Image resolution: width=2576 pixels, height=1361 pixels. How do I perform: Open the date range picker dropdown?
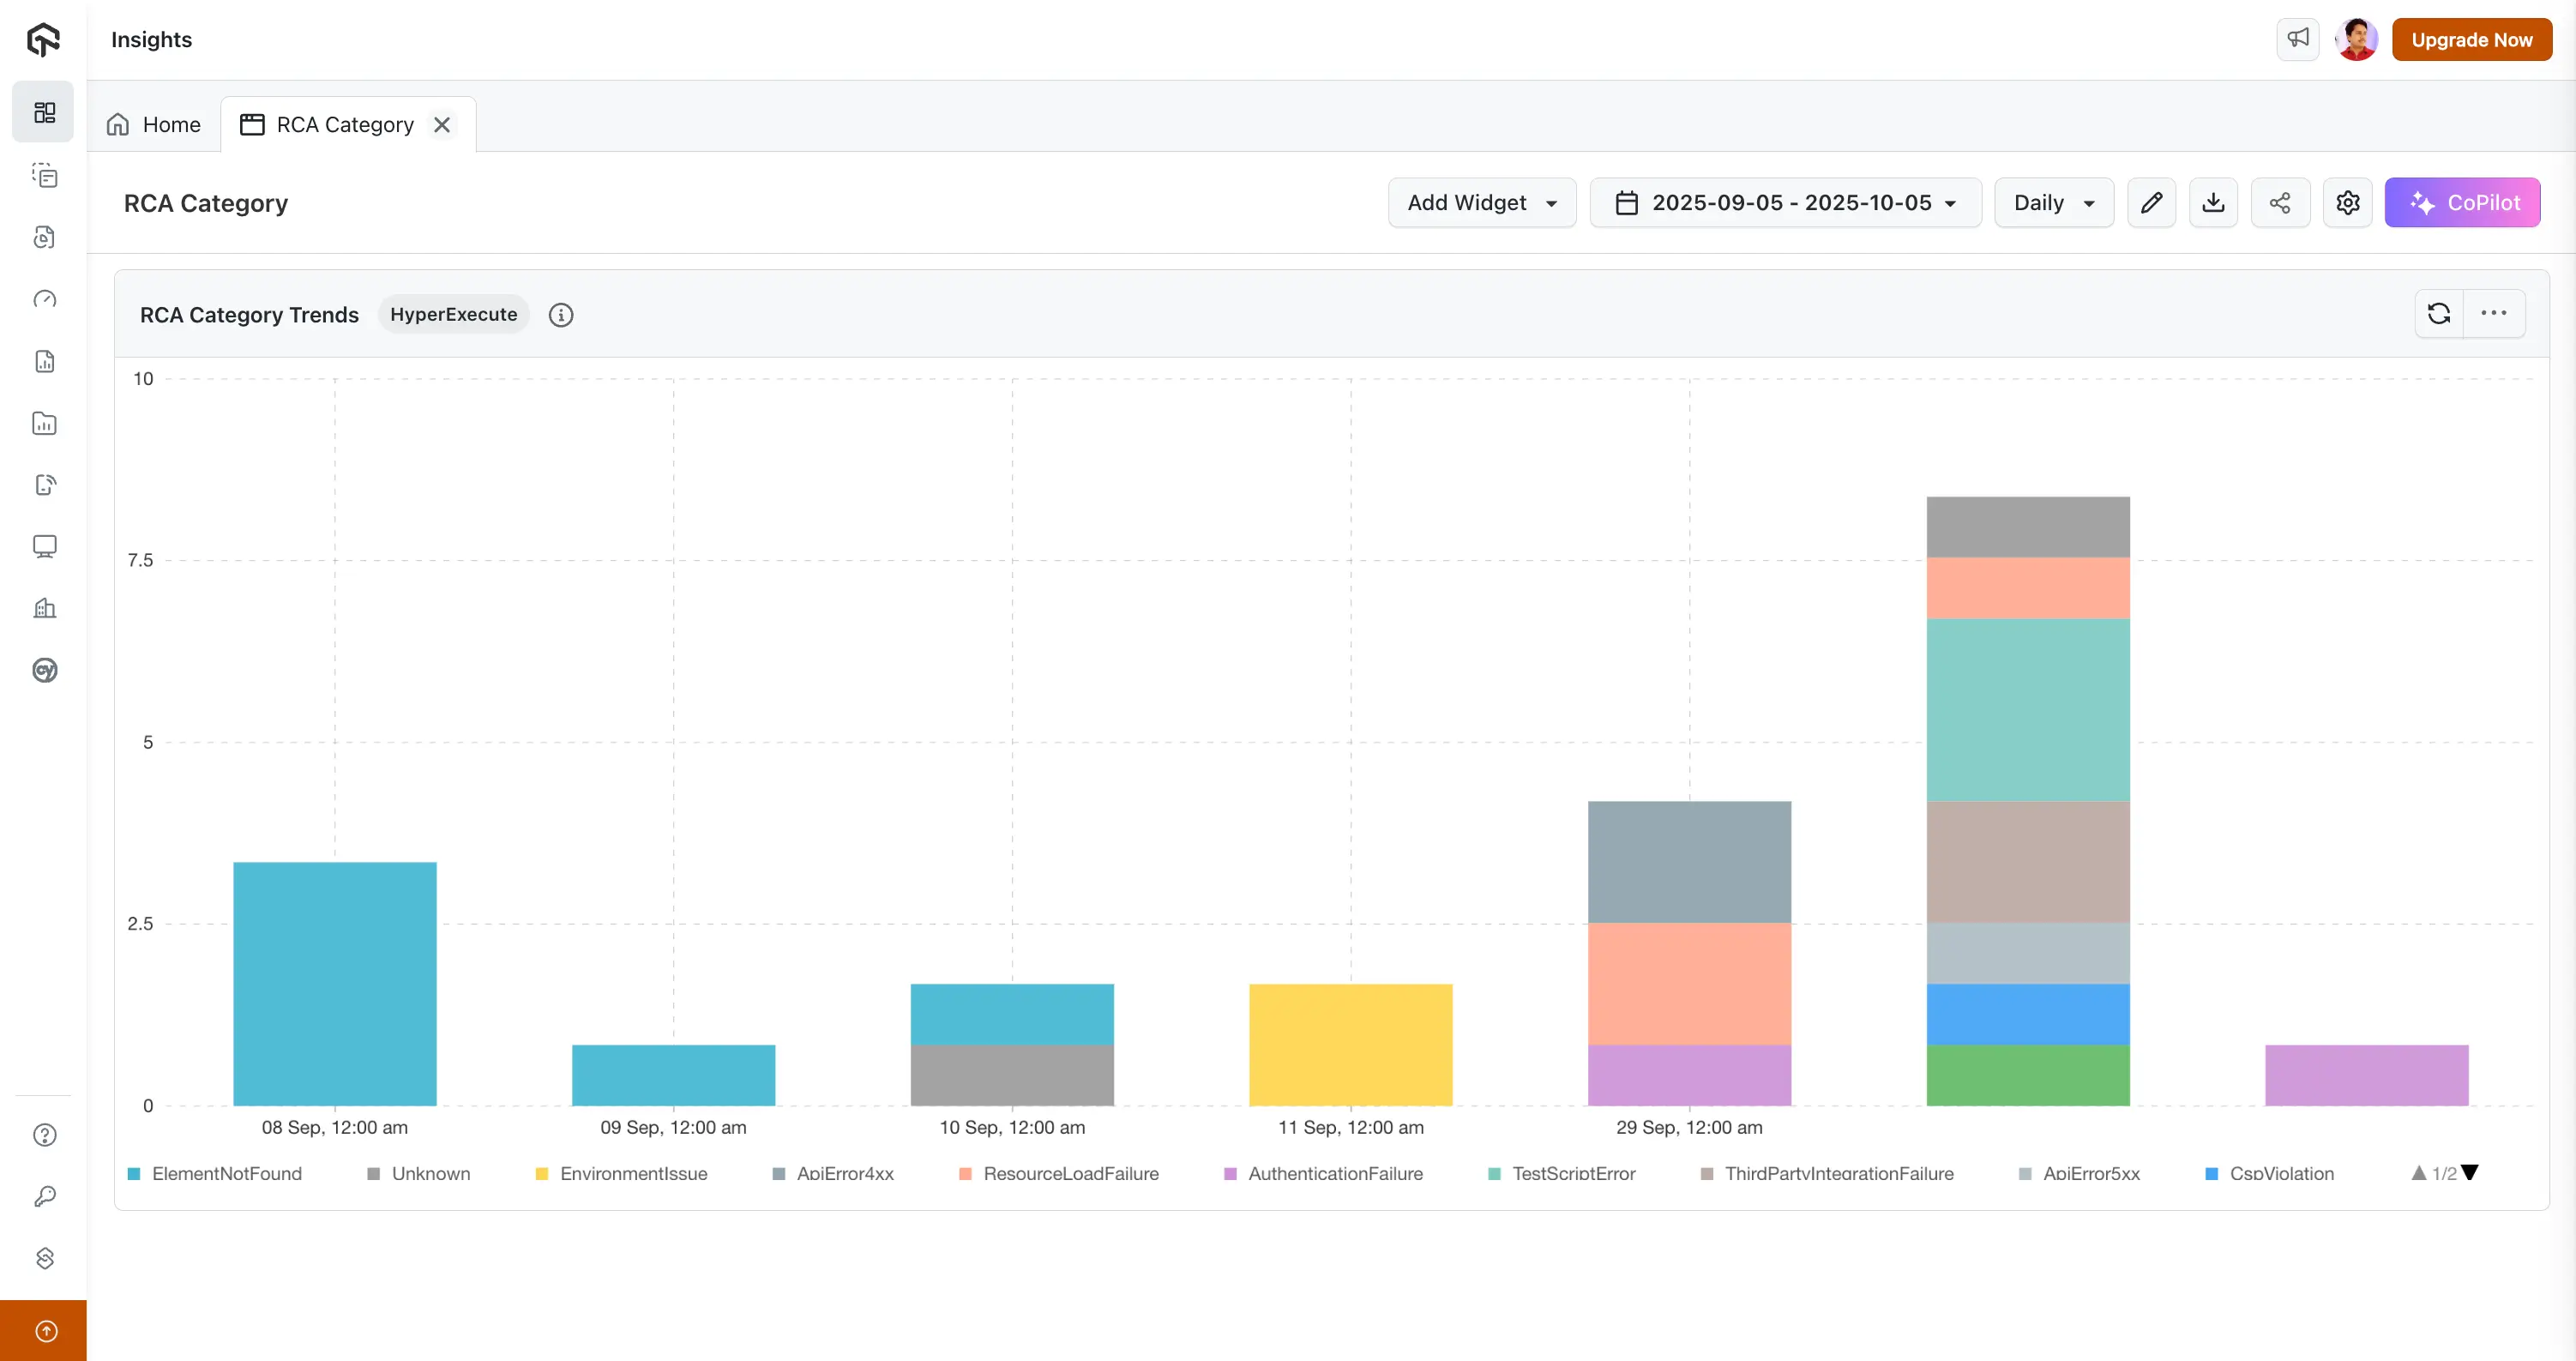(x=1785, y=203)
